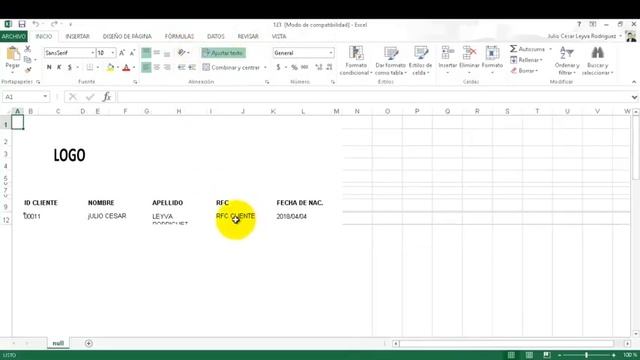Click the Copy icon
The height and width of the screenshot is (360, 640).
[28, 60]
